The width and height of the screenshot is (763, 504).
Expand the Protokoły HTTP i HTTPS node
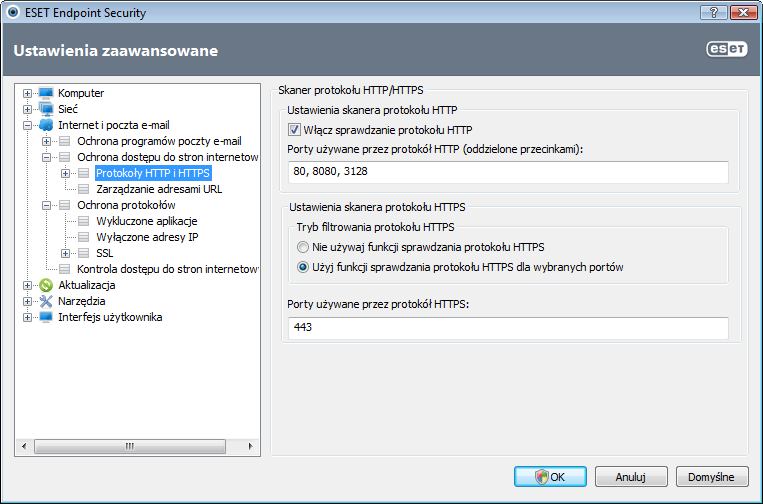click(65, 173)
